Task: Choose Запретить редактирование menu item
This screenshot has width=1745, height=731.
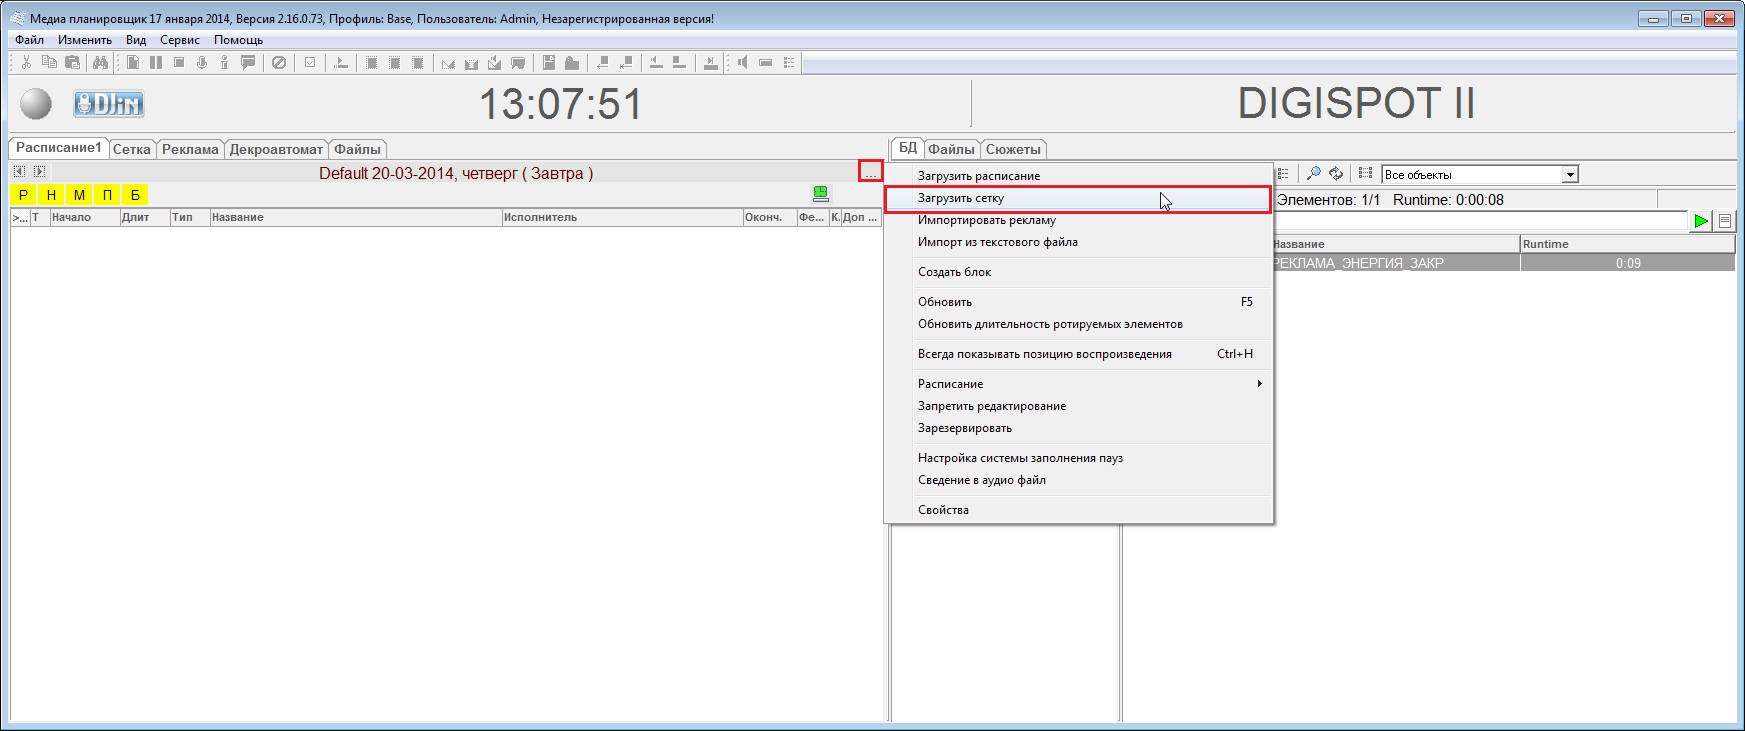Action: click(1079, 406)
